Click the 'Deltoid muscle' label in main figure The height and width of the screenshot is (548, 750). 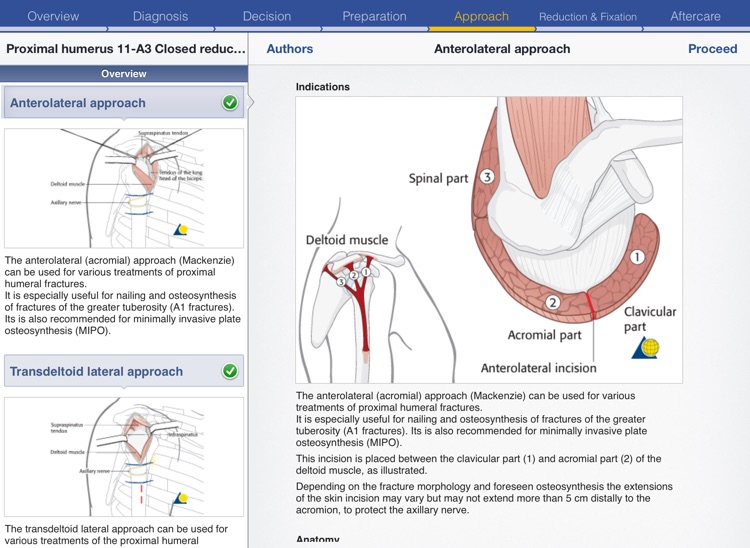tap(347, 240)
